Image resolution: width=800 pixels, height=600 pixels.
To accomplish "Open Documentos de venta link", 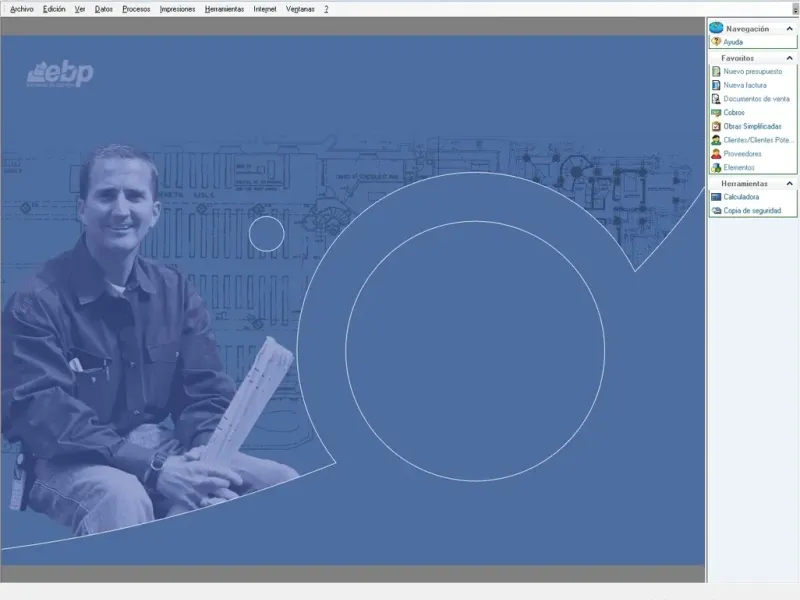I will coord(756,99).
